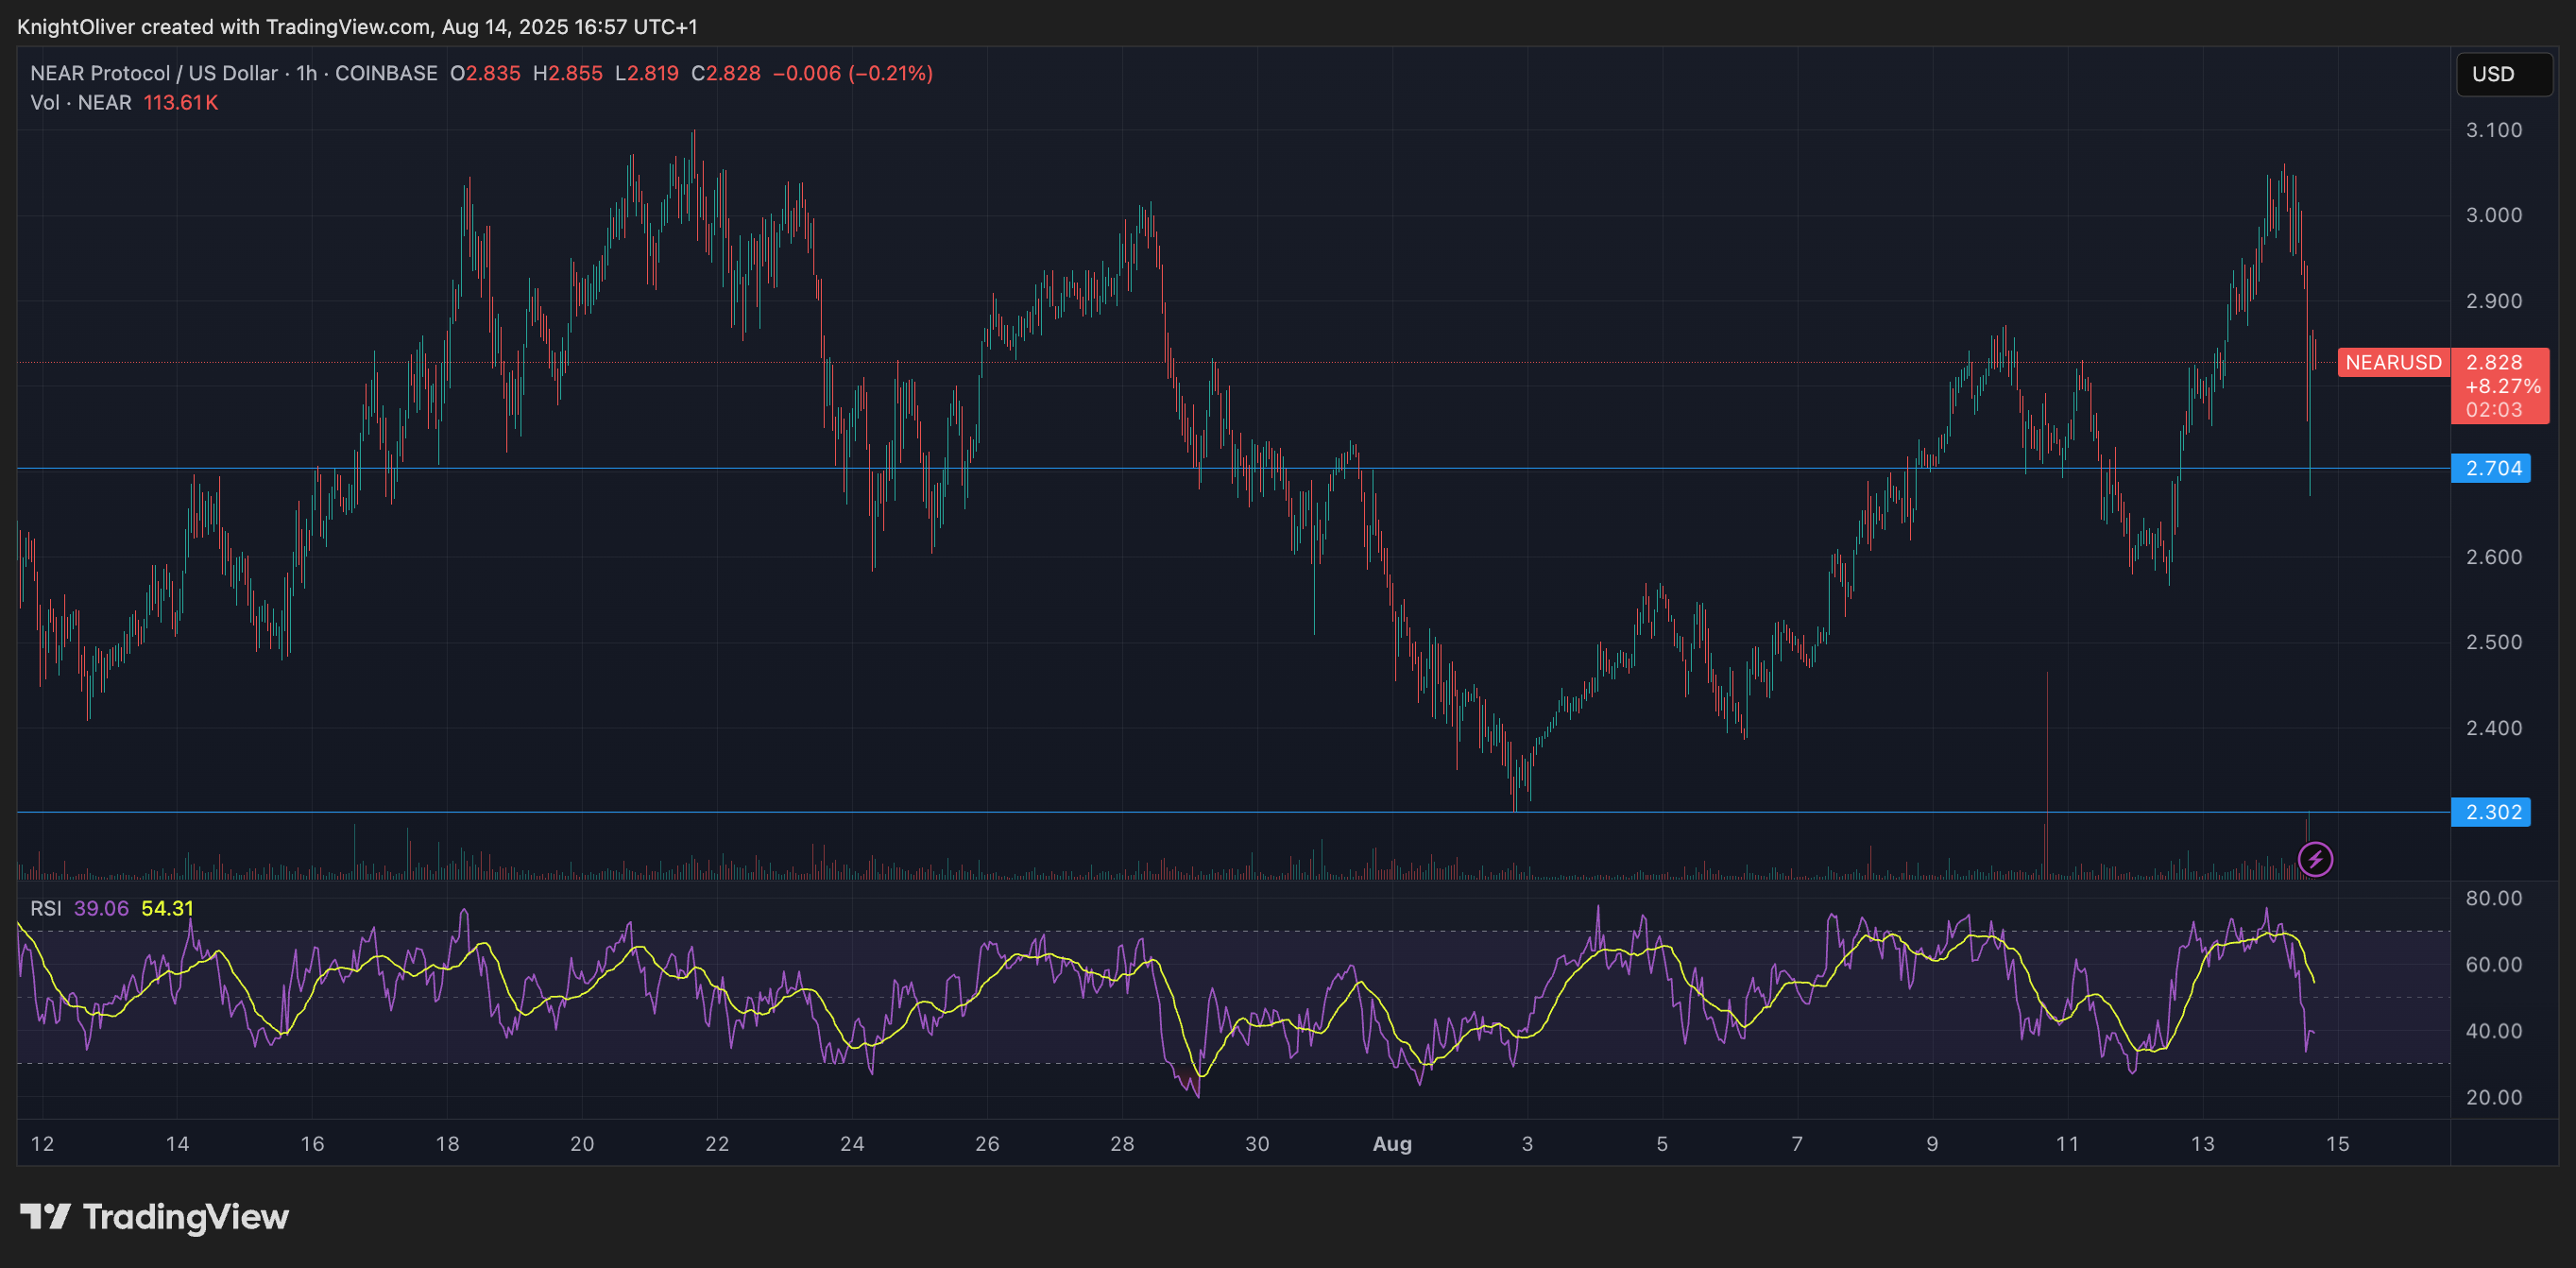This screenshot has height=1268, width=2576.
Task: Click the red NEARUSD symbol tag
Action: (2393, 362)
